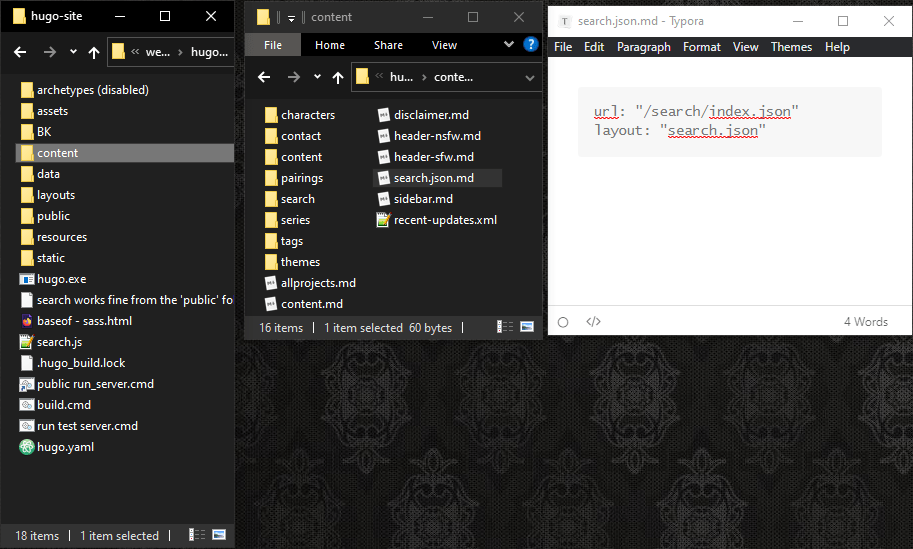Open the Themes menu in Typora
This screenshot has width=913, height=549.
791,47
